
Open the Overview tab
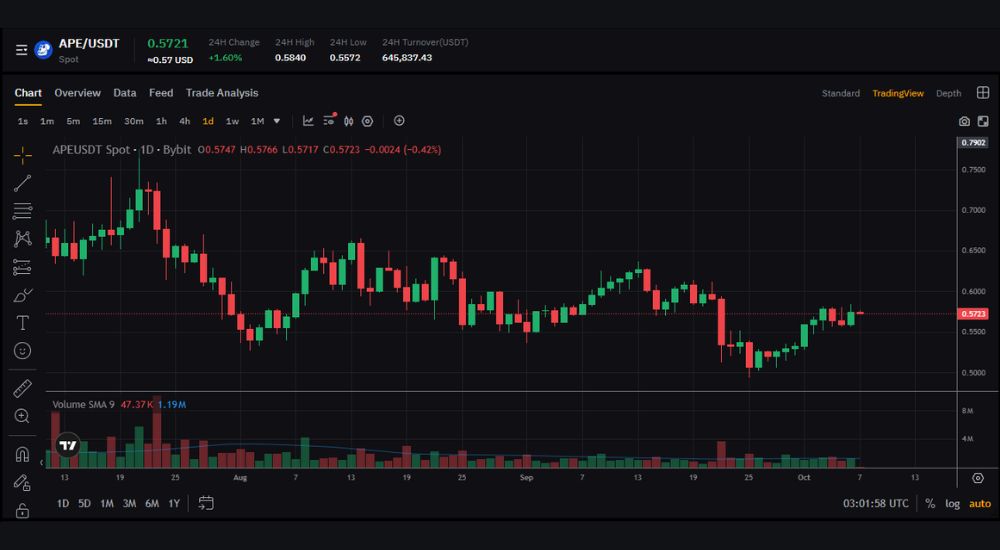click(x=77, y=93)
